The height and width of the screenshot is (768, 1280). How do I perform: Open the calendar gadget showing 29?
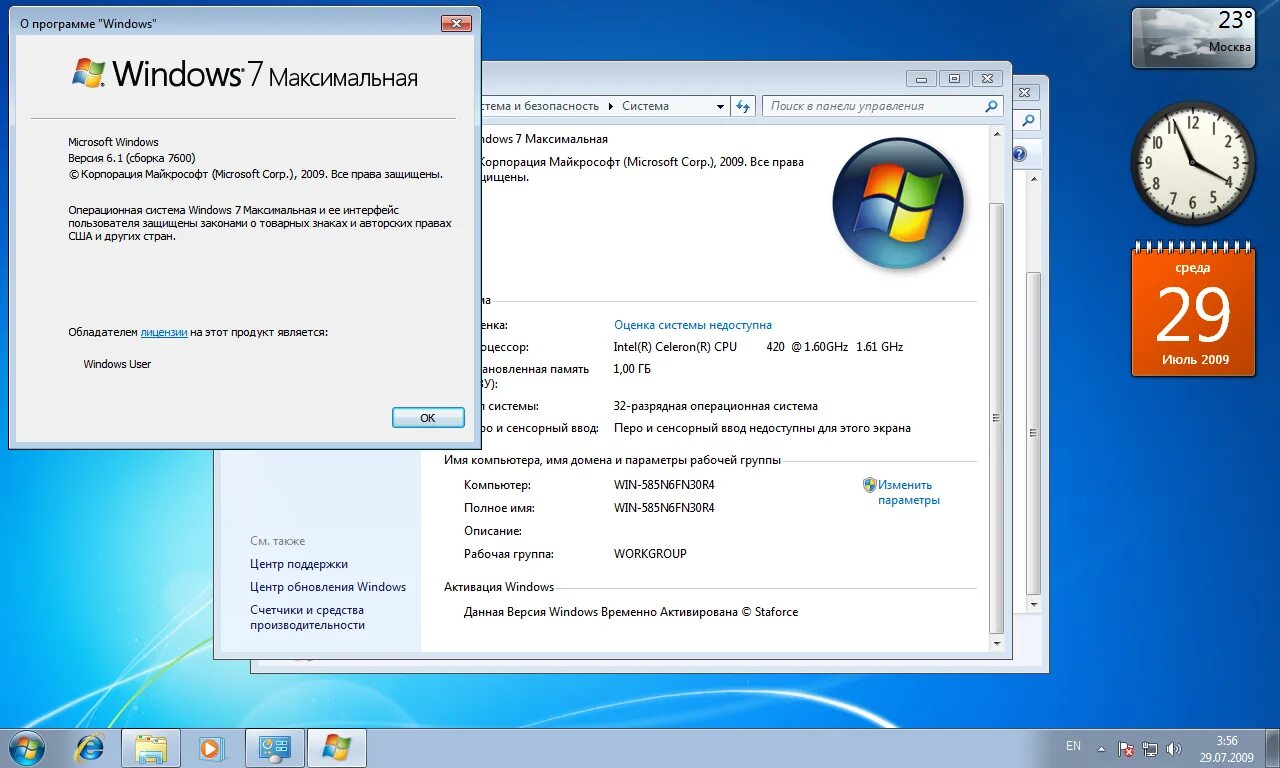(1193, 308)
